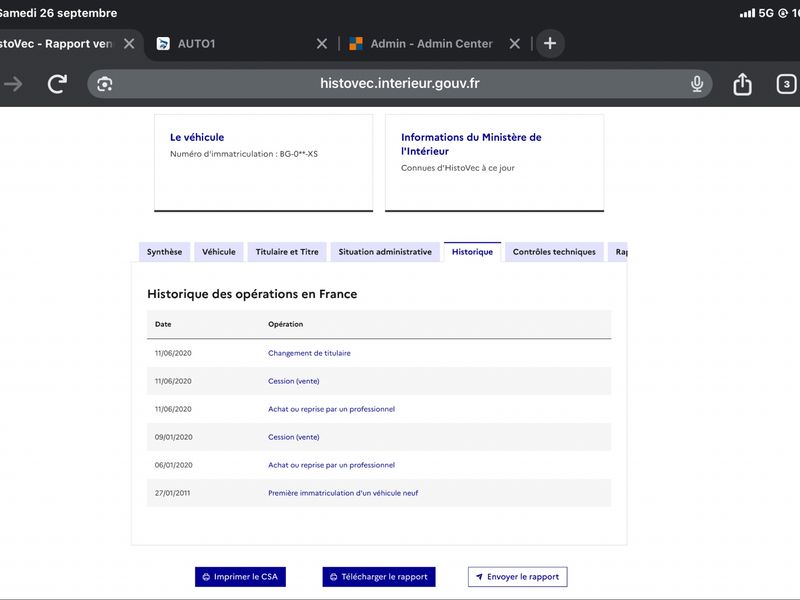Add a new browser tab
This screenshot has width=800, height=600.
(x=550, y=43)
